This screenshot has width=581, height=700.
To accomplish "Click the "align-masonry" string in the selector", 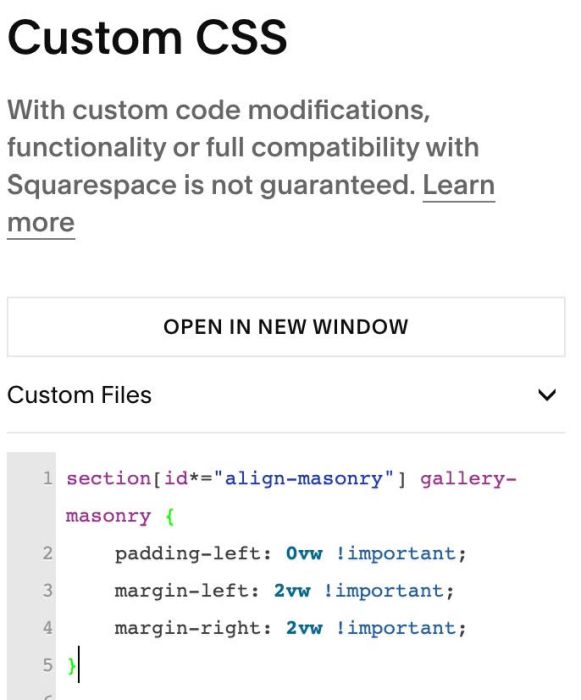I will pos(304,479).
